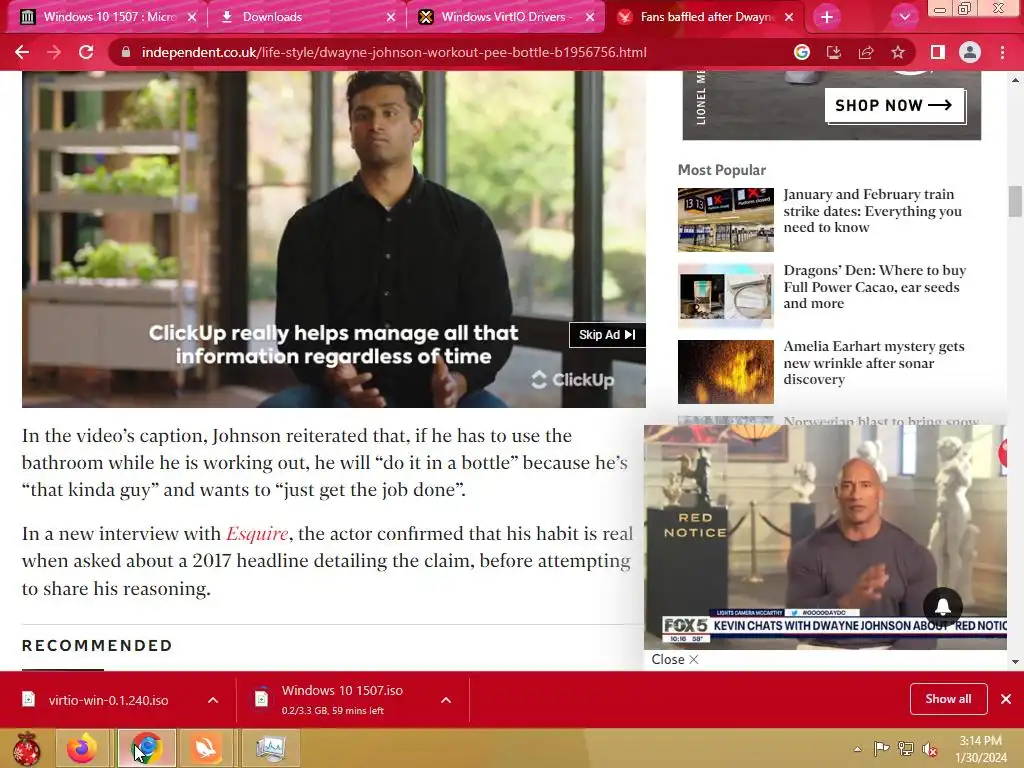
Task: Click the Chrome taskbar icon
Action: pos(147,748)
